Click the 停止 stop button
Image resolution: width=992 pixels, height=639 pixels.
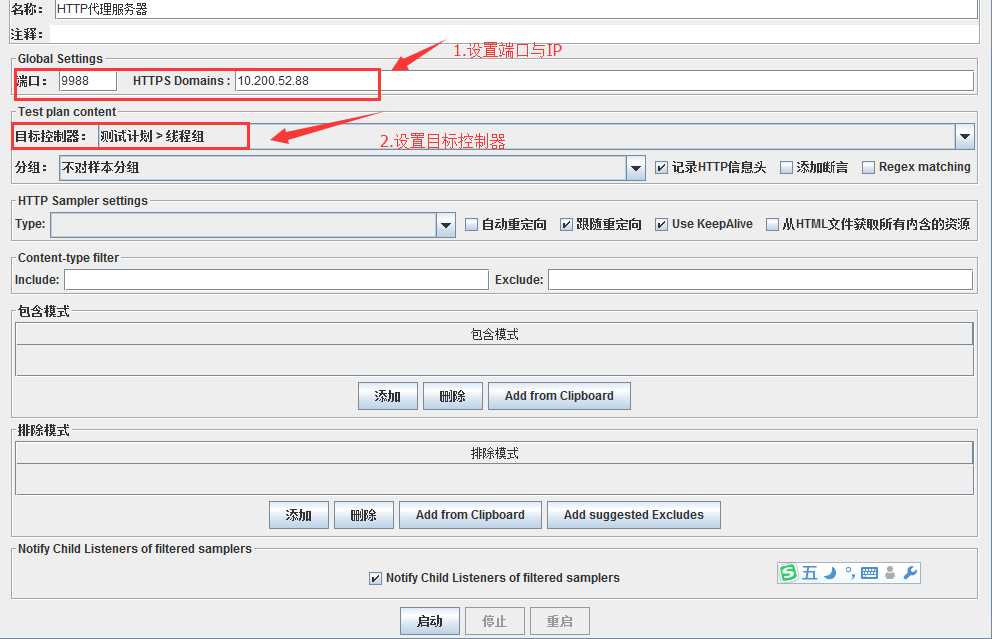point(495,621)
